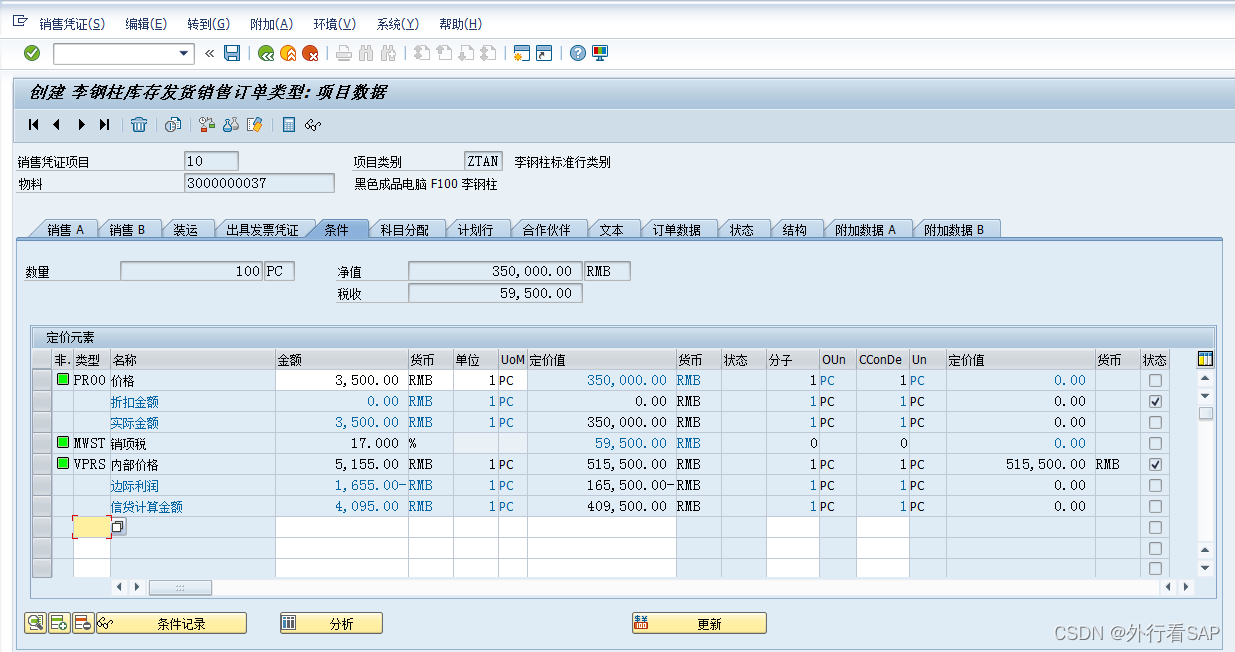This screenshot has height=652, width=1235.
Task: Click the 59,500.00 value in MWST row
Action: (630, 444)
